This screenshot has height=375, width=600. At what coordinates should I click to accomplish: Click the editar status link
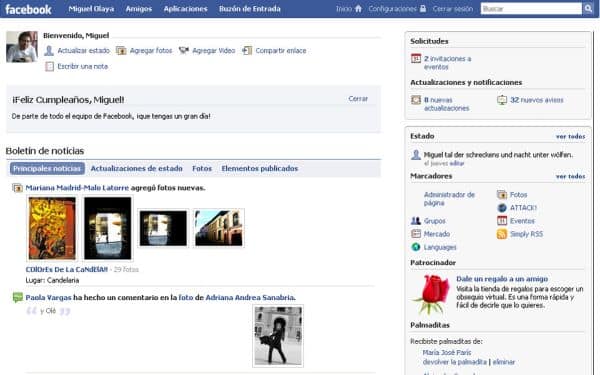click(457, 163)
